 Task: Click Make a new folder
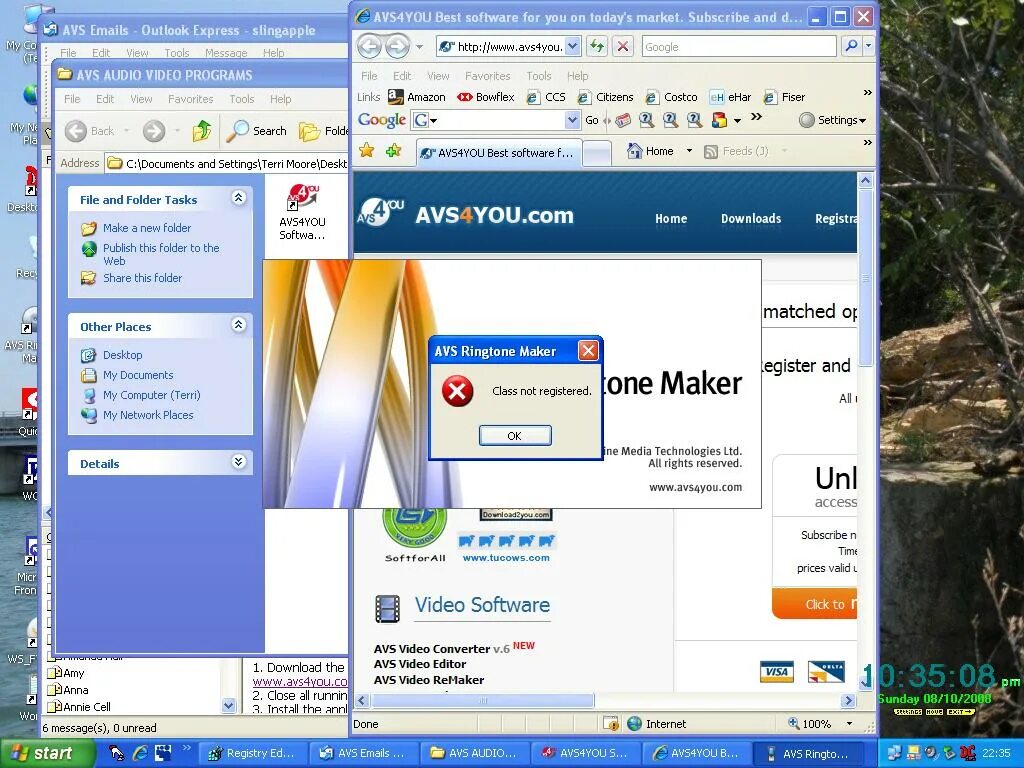tap(147, 228)
